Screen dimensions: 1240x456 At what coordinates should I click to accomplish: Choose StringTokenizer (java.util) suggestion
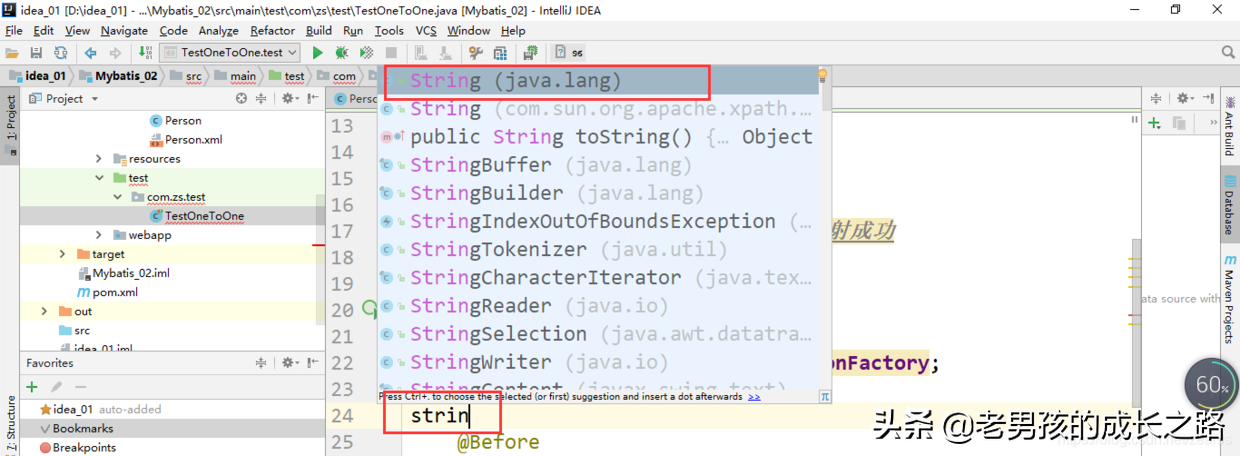pos(600,248)
